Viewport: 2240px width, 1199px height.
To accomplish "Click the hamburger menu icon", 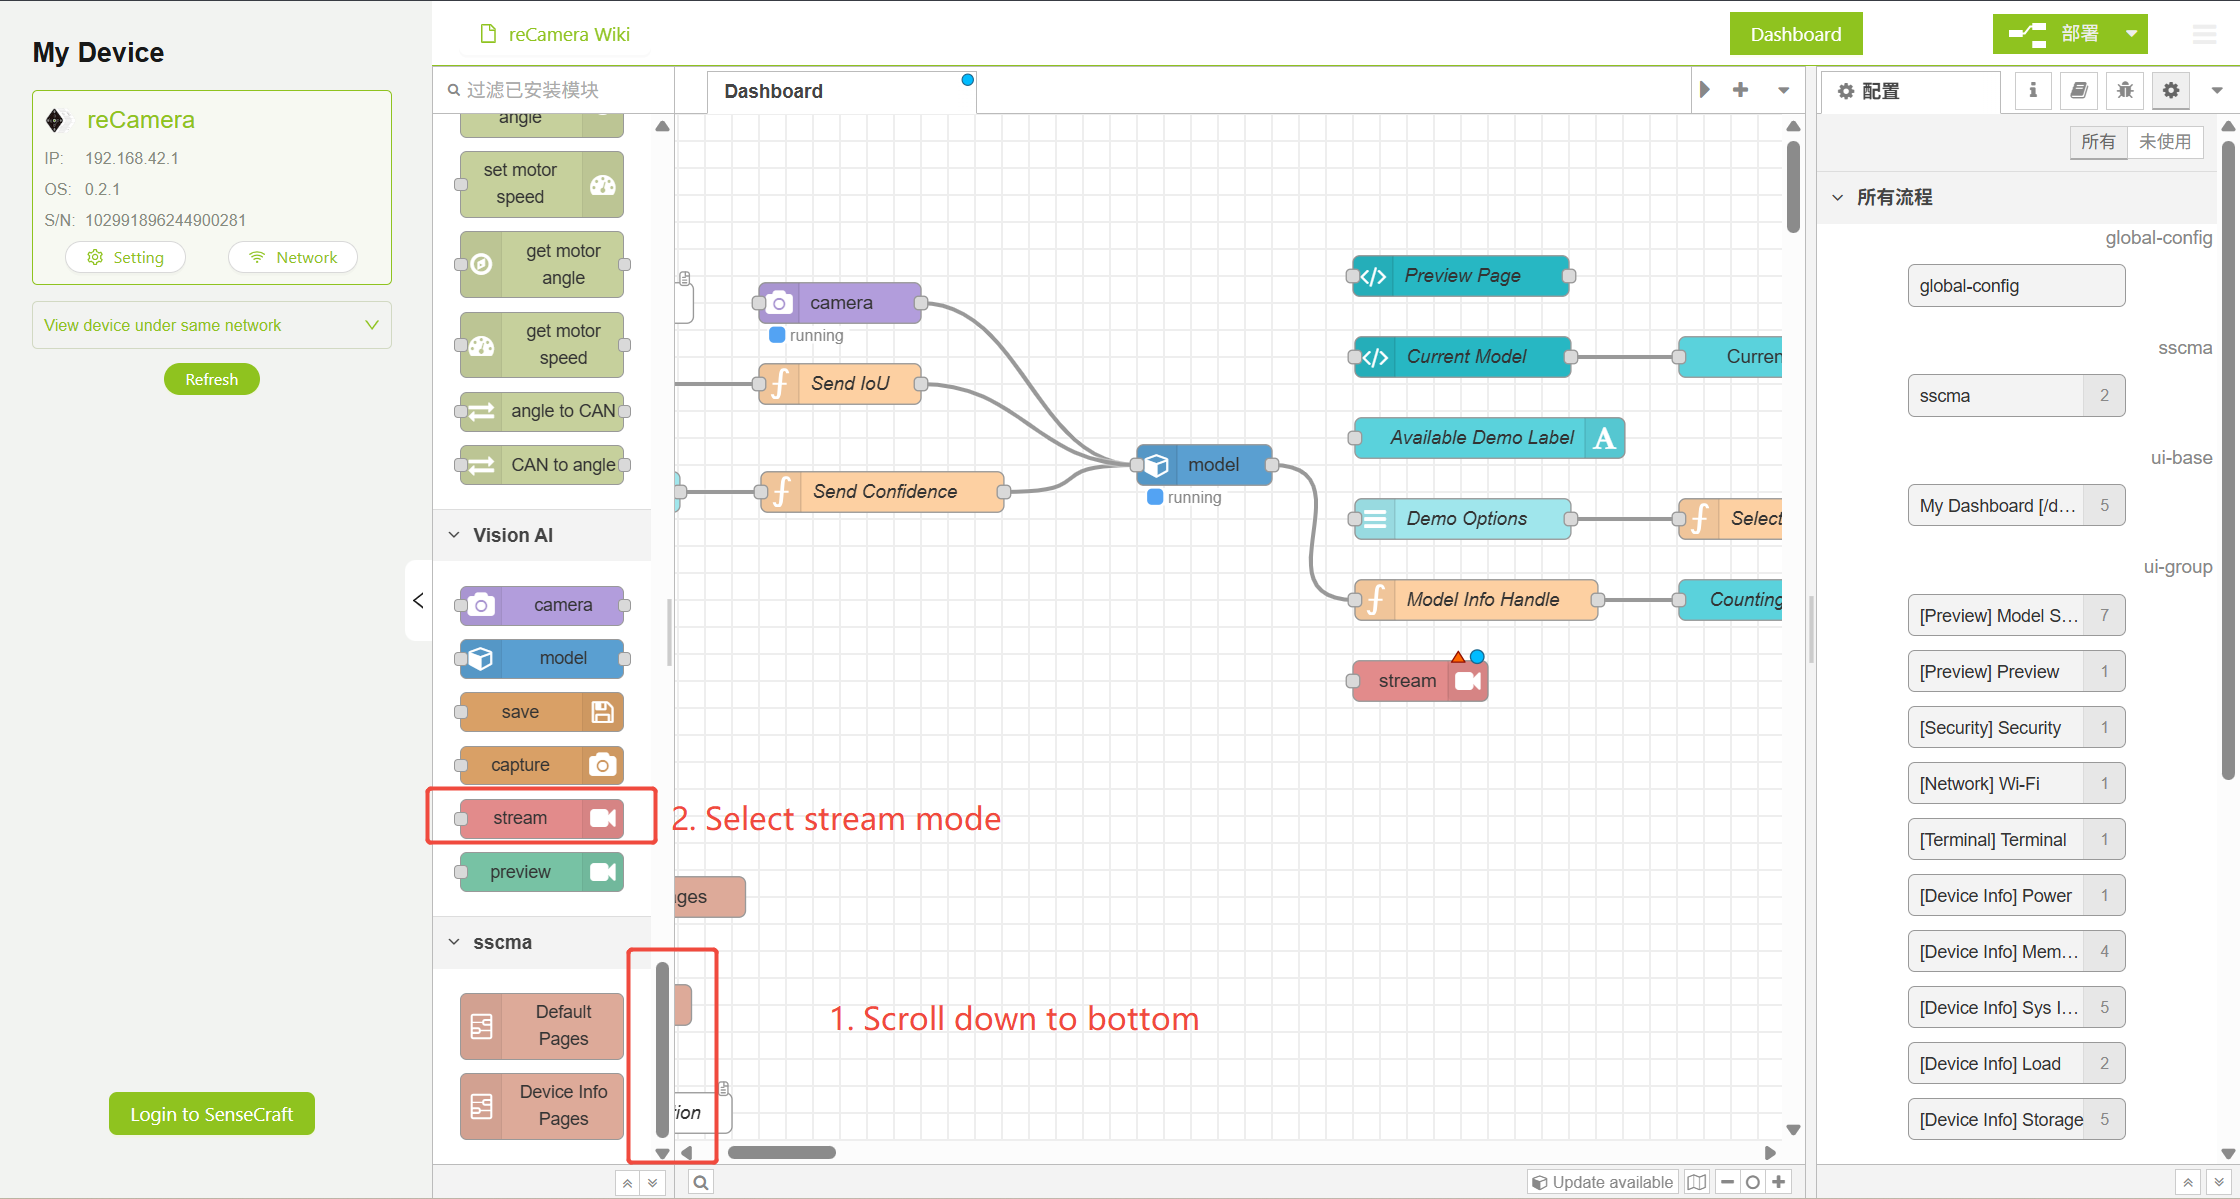I will pyautogui.click(x=2204, y=34).
